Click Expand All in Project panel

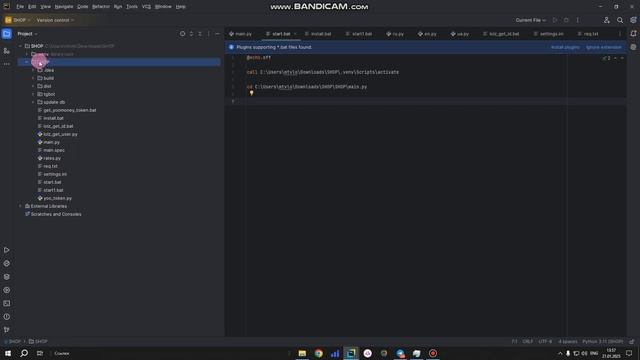click(191, 34)
